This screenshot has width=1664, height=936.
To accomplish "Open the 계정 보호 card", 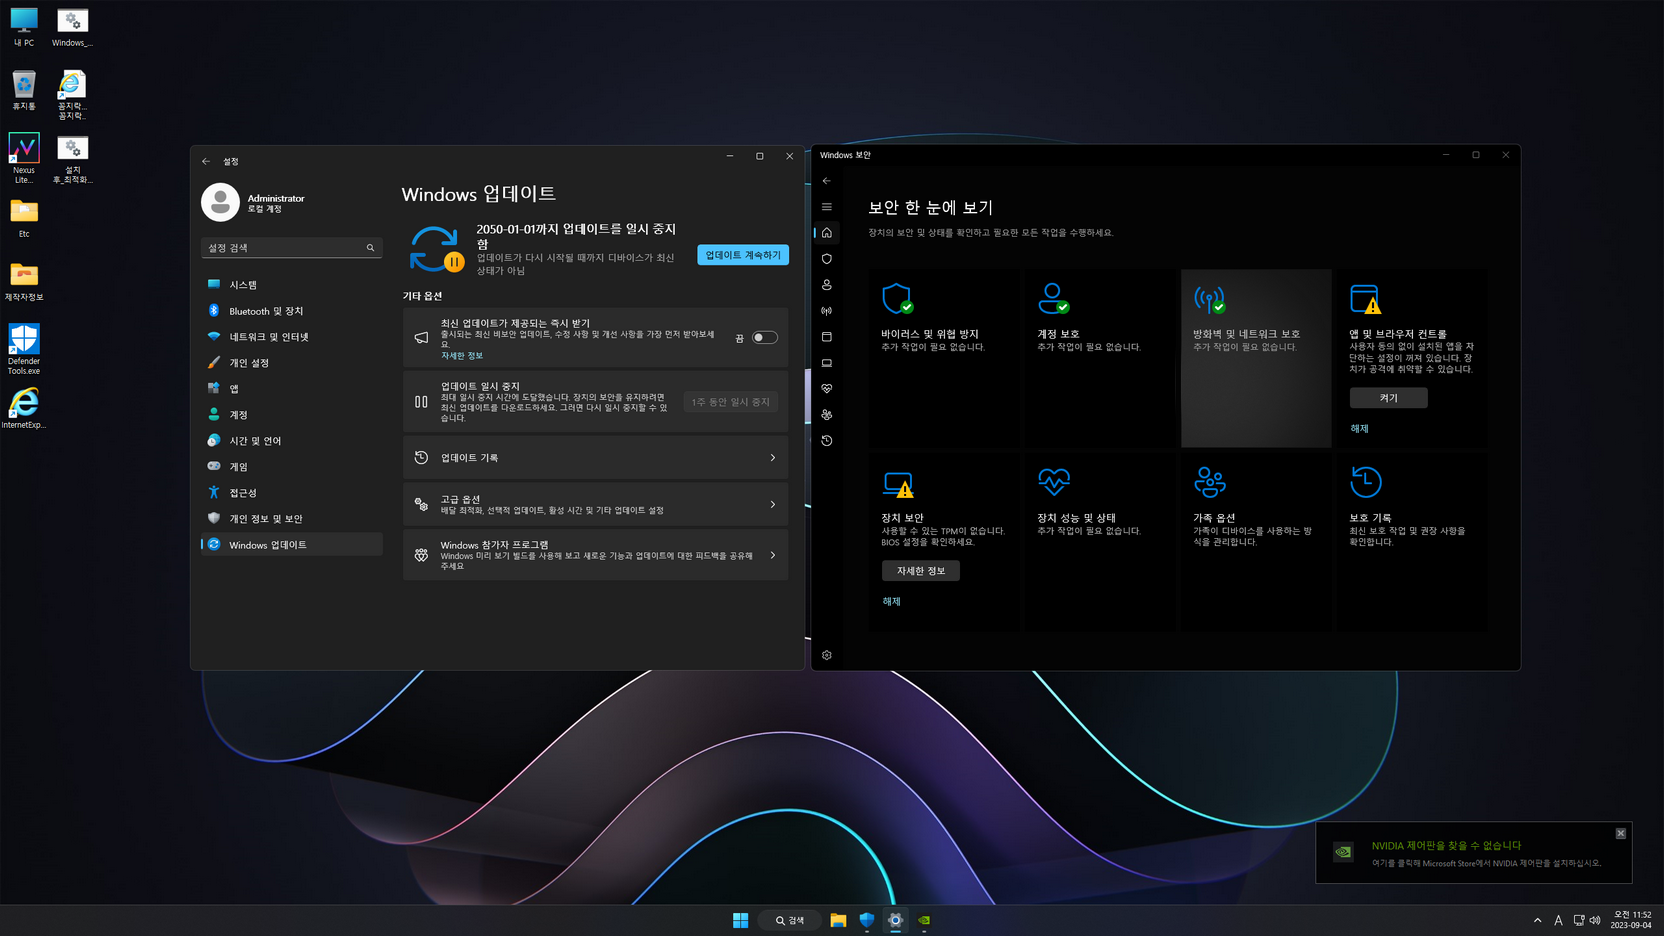I will [x=1100, y=358].
